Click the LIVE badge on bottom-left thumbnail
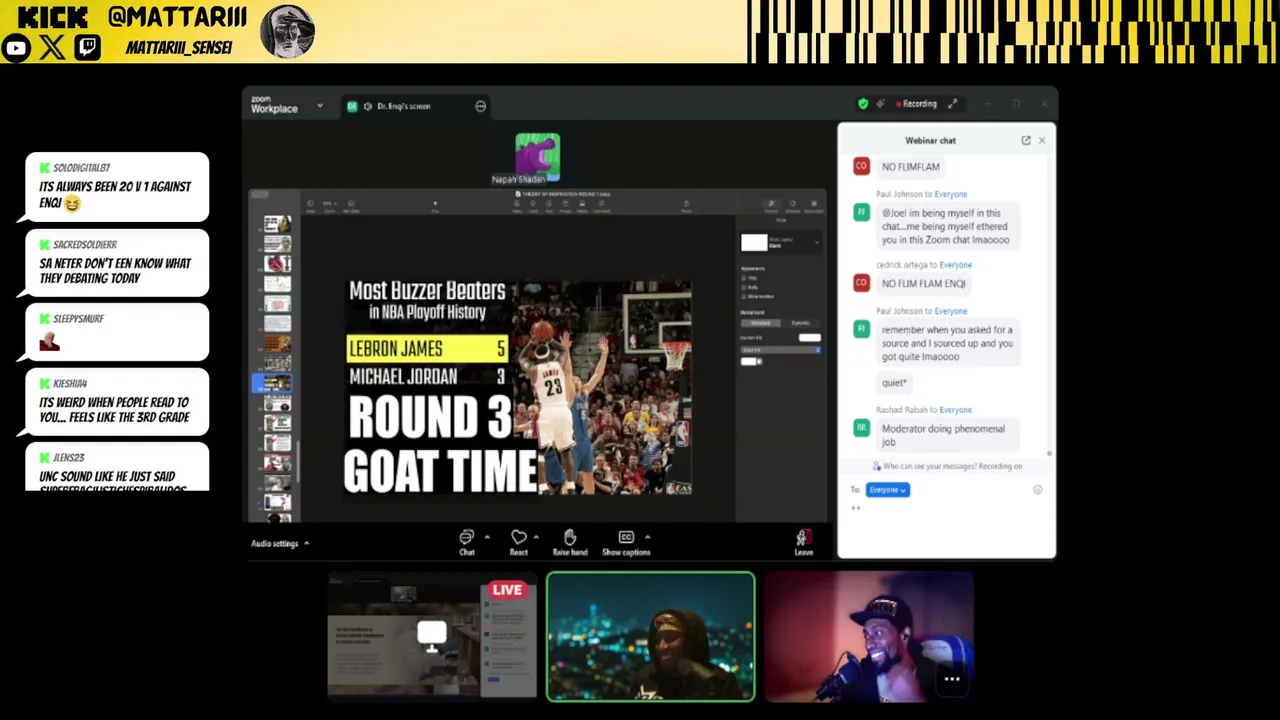Viewport: 1280px width, 720px height. 507,590
